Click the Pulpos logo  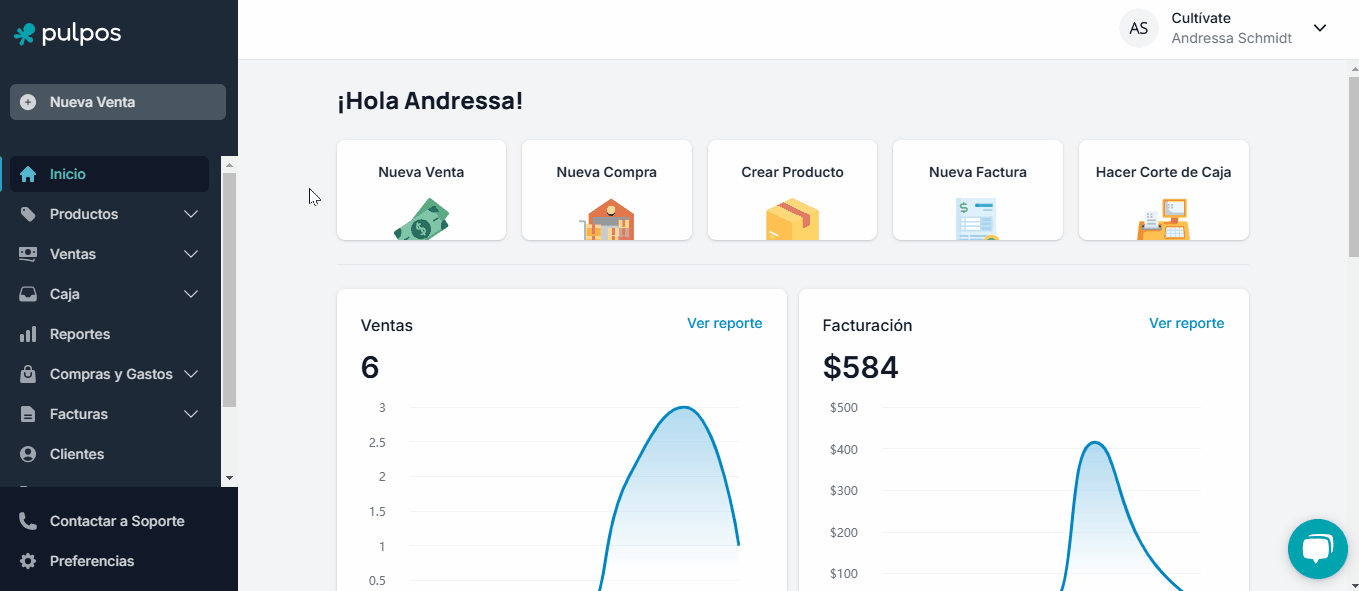67,34
